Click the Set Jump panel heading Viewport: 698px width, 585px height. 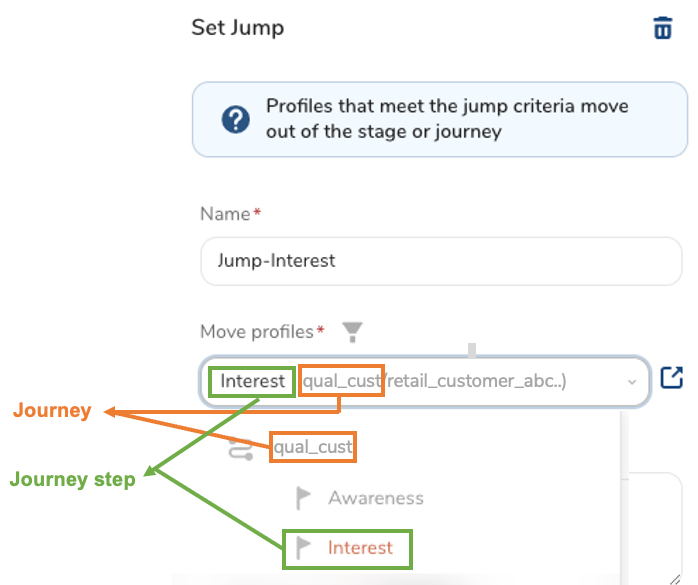pyautogui.click(x=238, y=28)
